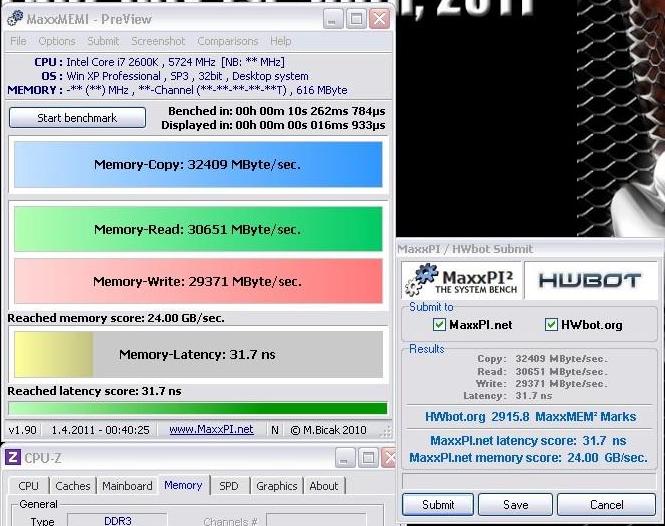
Task: Click the CPU-Z title bar icon
Action: (12, 458)
